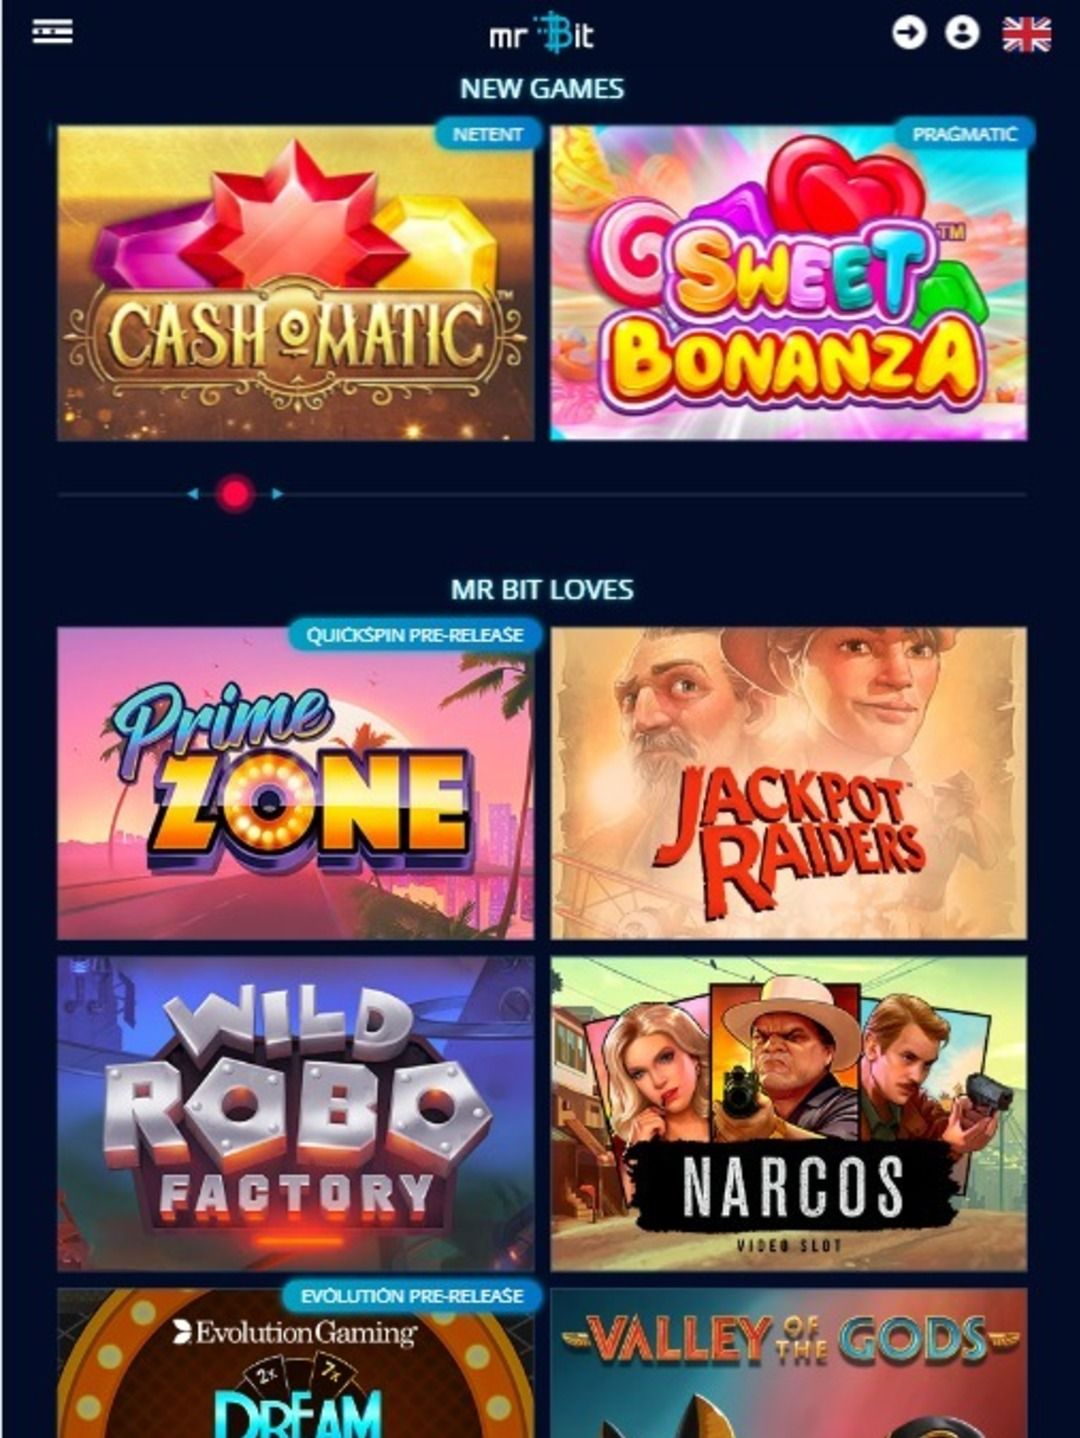Viewport: 1080px width, 1438px height.
Task: Slide carousel right with small right arrow
Action: tap(277, 494)
